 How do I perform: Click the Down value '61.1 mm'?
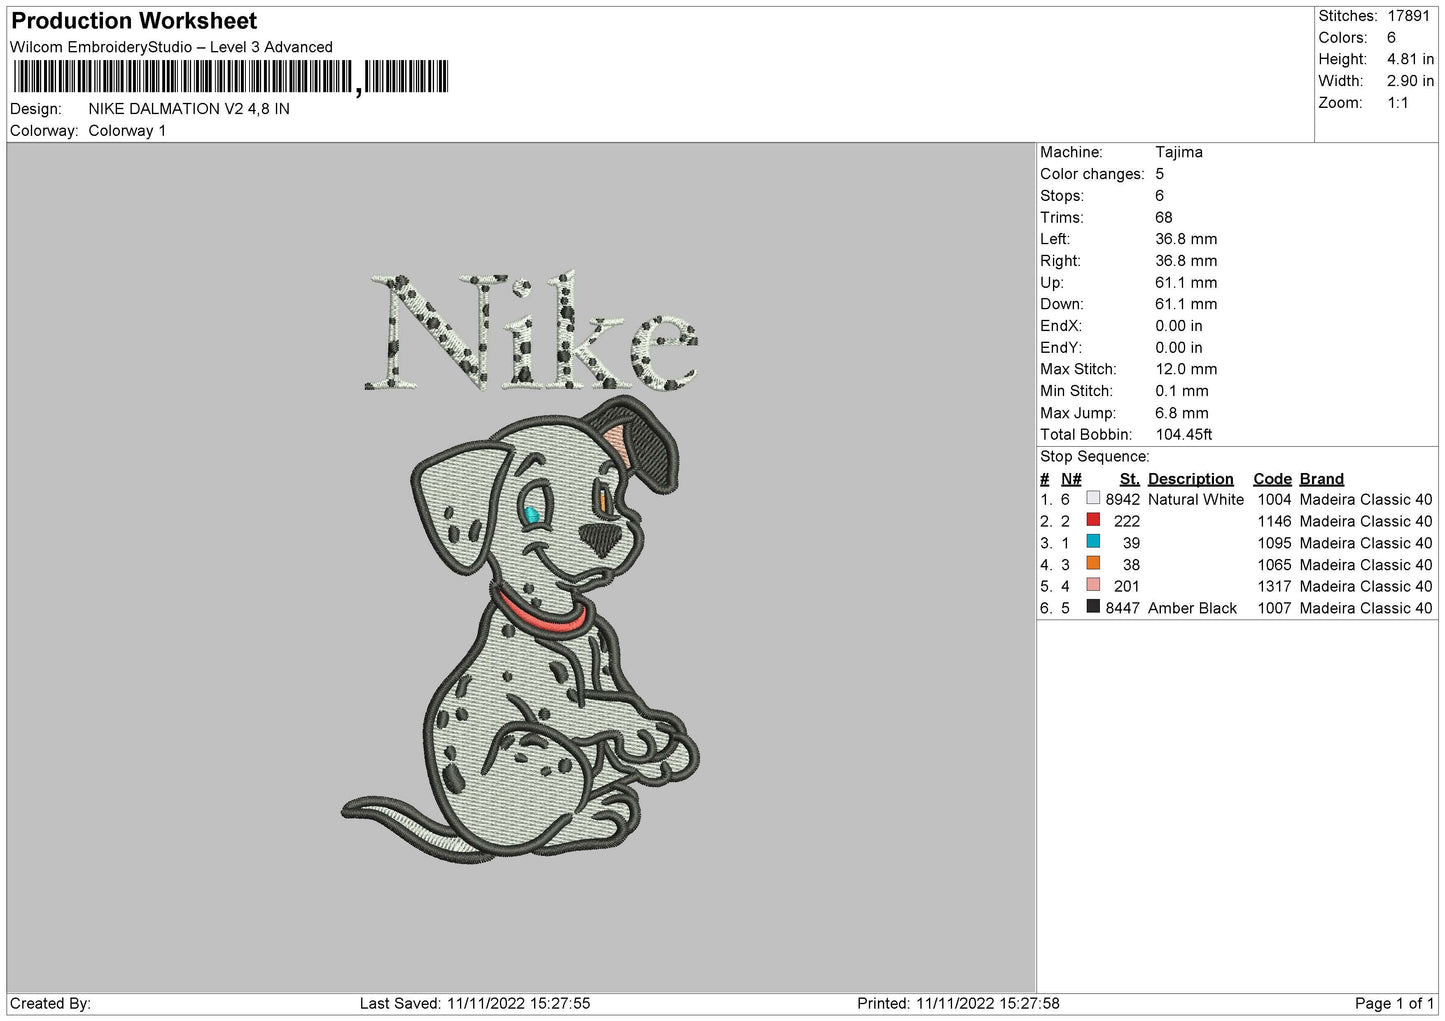(1186, 304)
